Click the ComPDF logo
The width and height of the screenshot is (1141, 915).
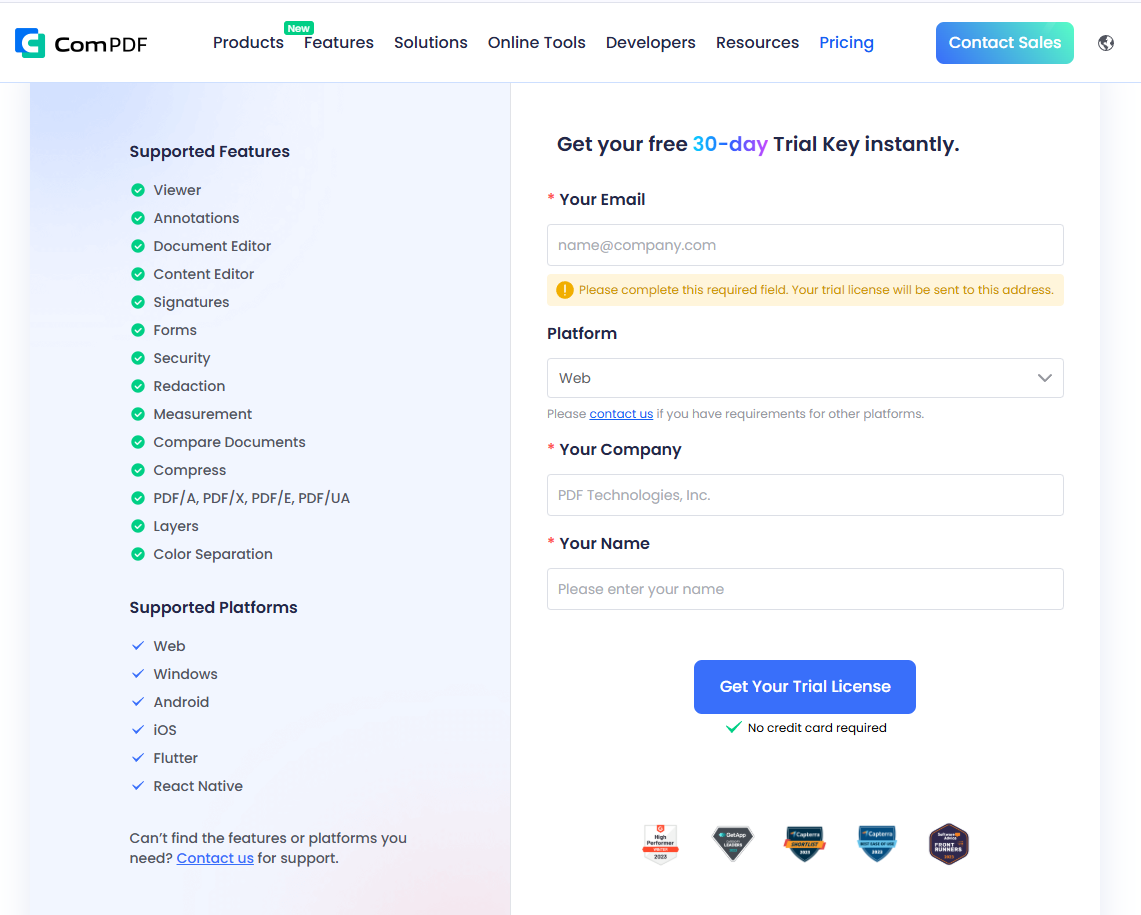[81, 43]
